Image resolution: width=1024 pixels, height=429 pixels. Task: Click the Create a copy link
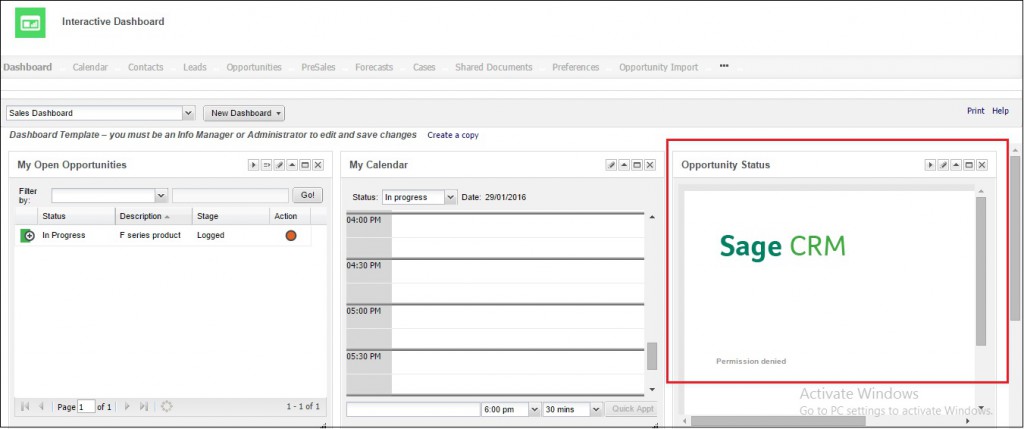tap(453, 135)
